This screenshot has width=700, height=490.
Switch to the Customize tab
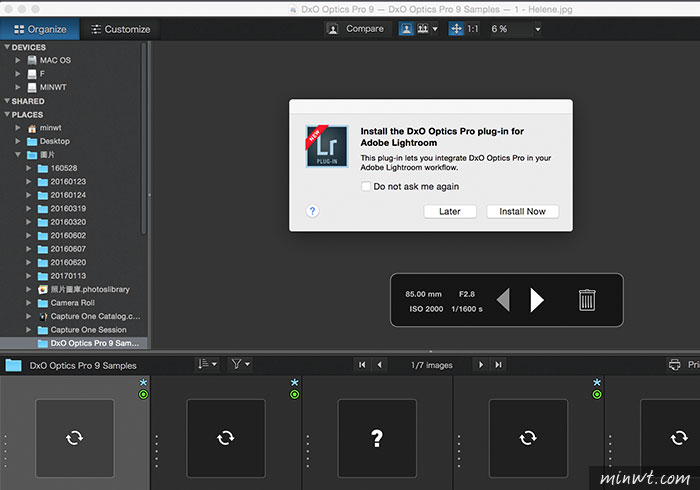click(121, 29)
